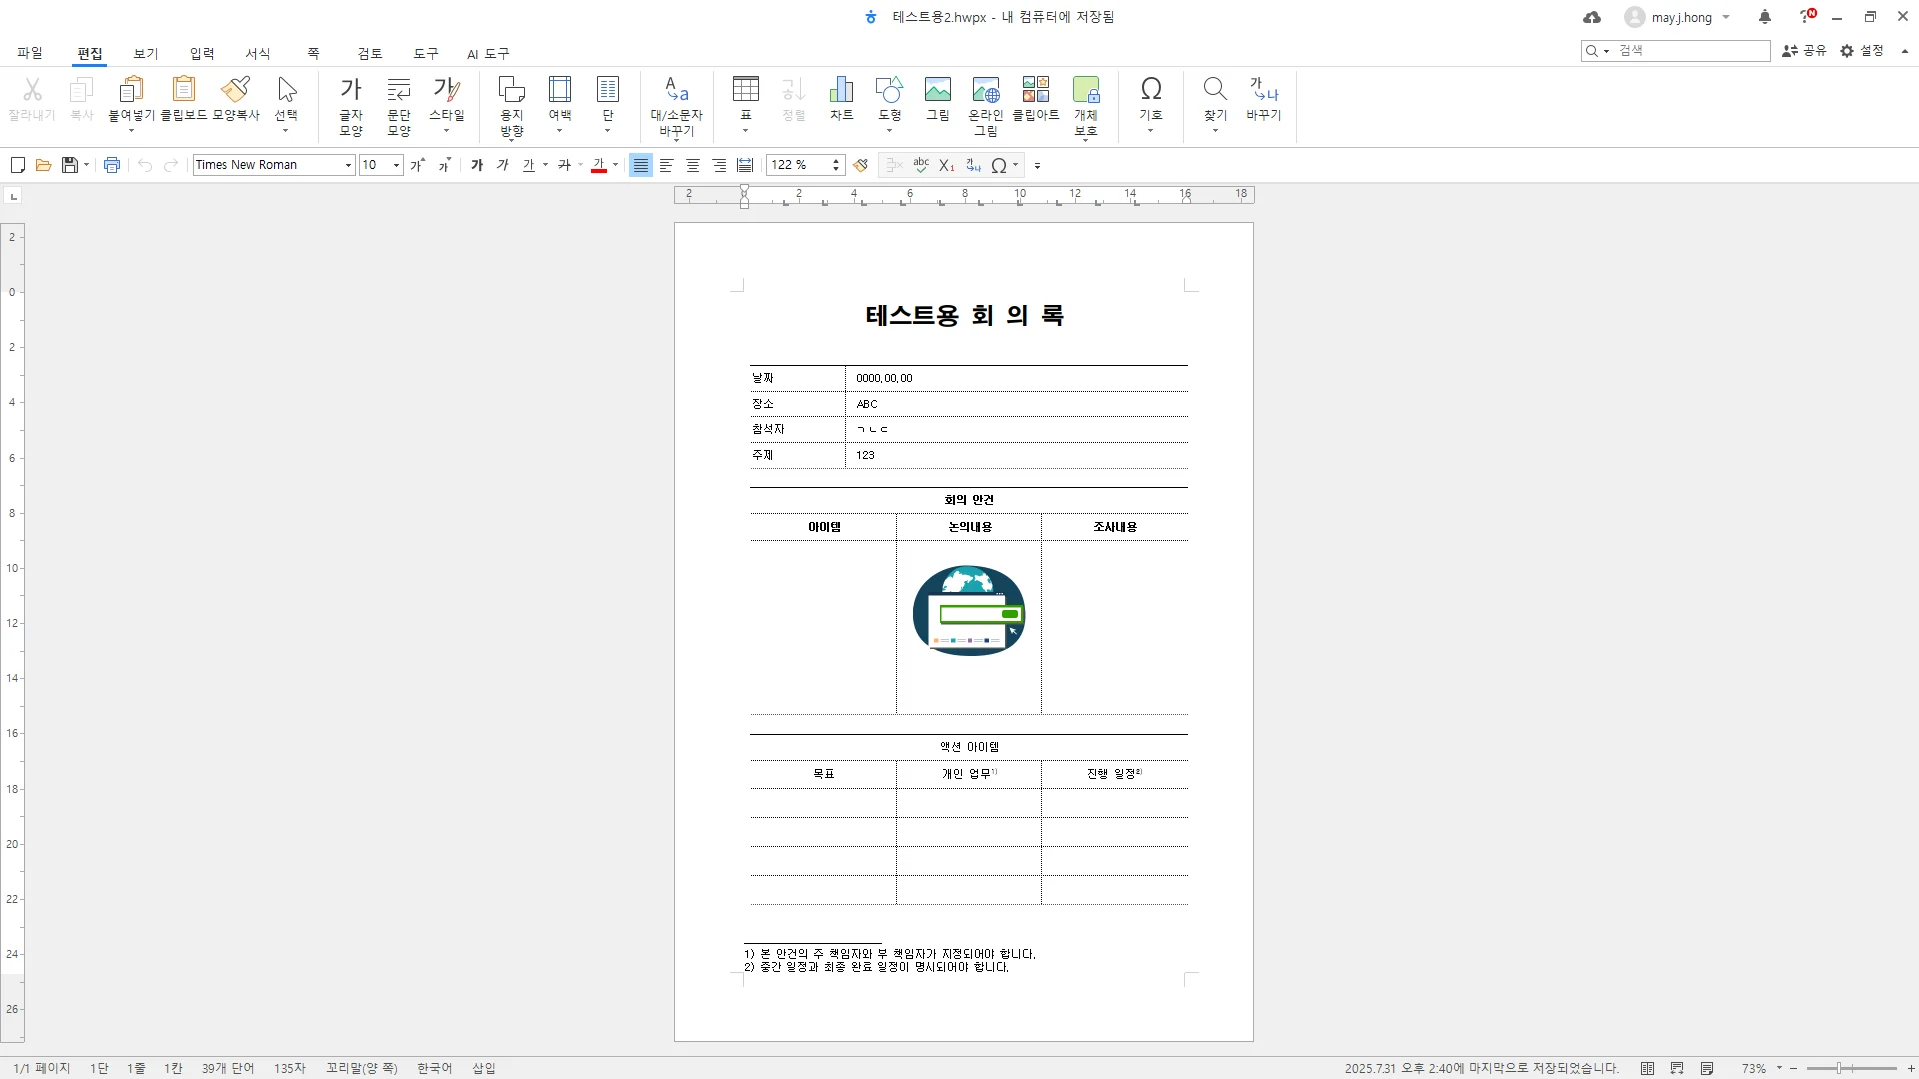Switch to the 검토 review tab
Viewport: 1919px width, 1079px height.
point(370,53)
